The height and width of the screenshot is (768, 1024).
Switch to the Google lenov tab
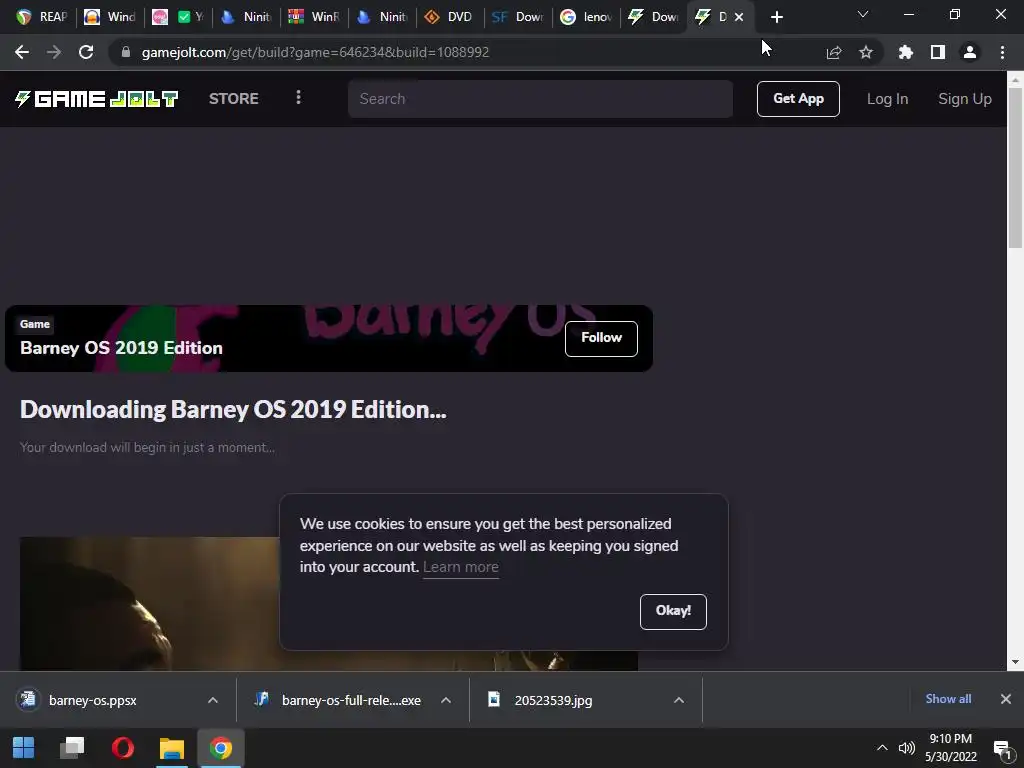pos(586,17)
